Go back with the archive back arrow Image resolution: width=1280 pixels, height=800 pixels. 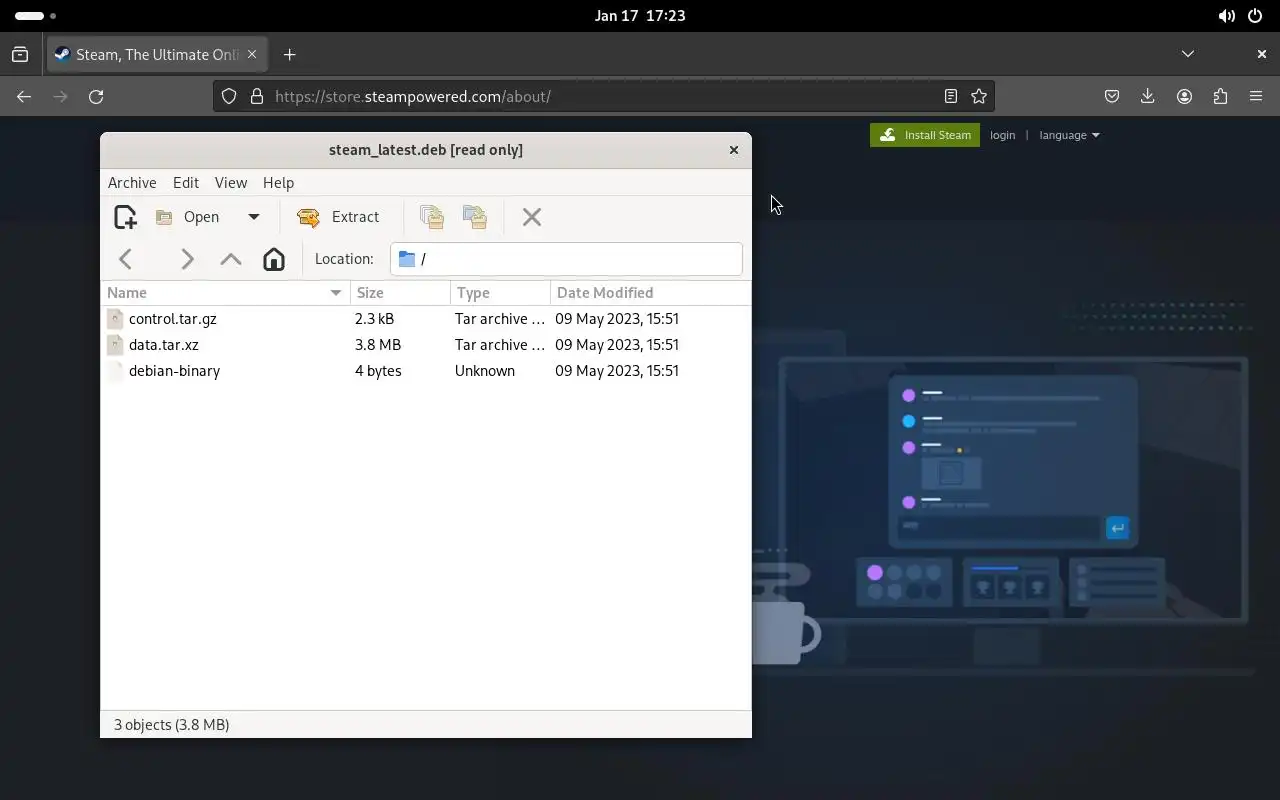point(126,259)
